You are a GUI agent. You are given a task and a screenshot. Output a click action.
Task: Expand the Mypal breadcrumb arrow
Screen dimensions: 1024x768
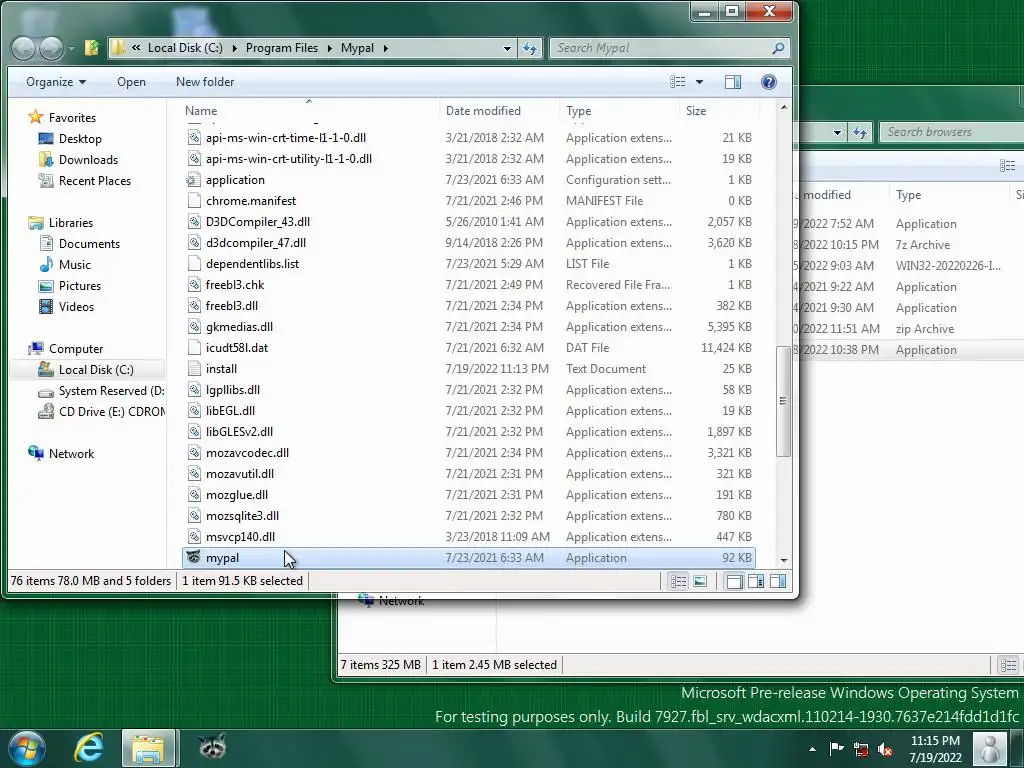coord(386,48)
